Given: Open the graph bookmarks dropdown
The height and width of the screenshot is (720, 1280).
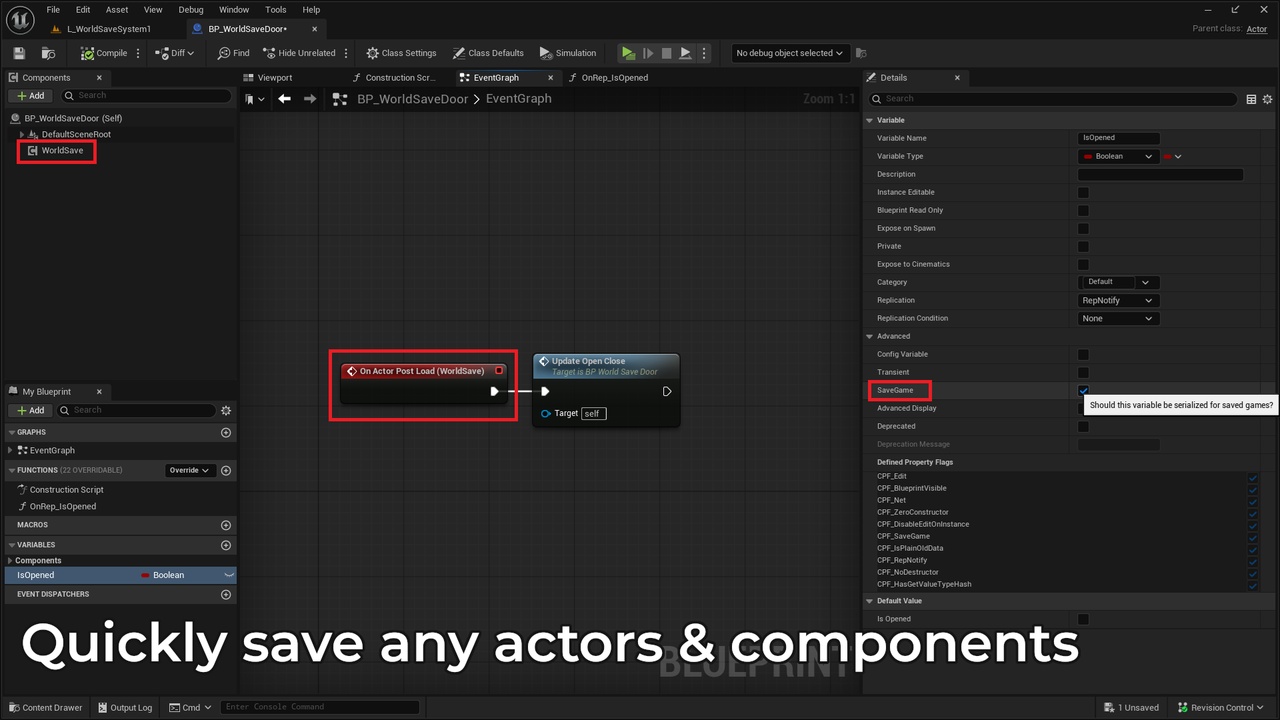Looking at the screenshot, I should pyautogui.click(x=255, y=99).
